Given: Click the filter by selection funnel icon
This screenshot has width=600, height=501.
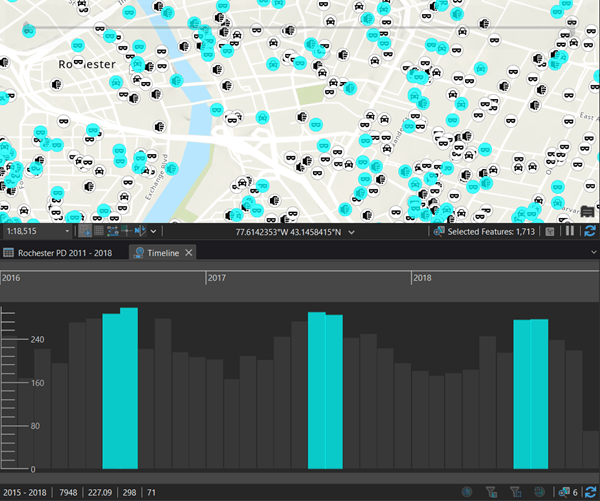Looking at the screenshot, I should (515, 492).
